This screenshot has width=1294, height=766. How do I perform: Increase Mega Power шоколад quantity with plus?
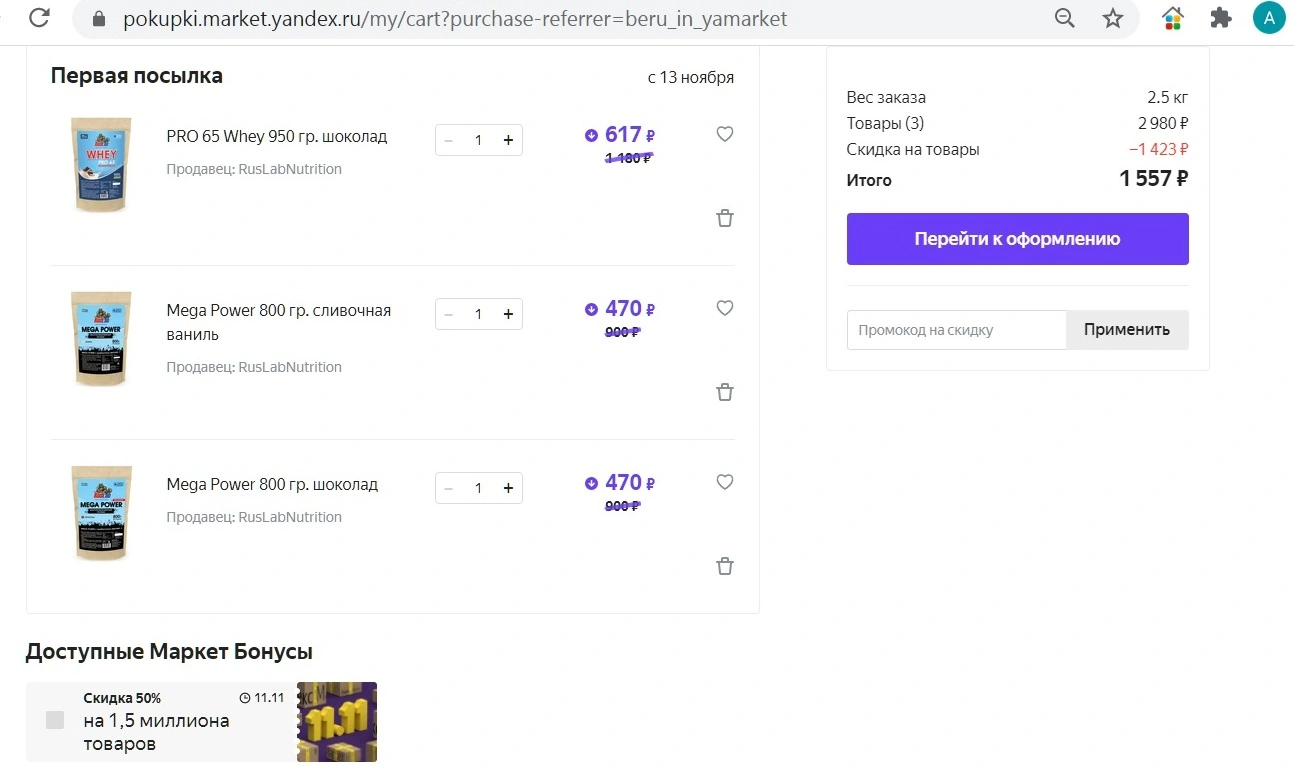point(508,488)
